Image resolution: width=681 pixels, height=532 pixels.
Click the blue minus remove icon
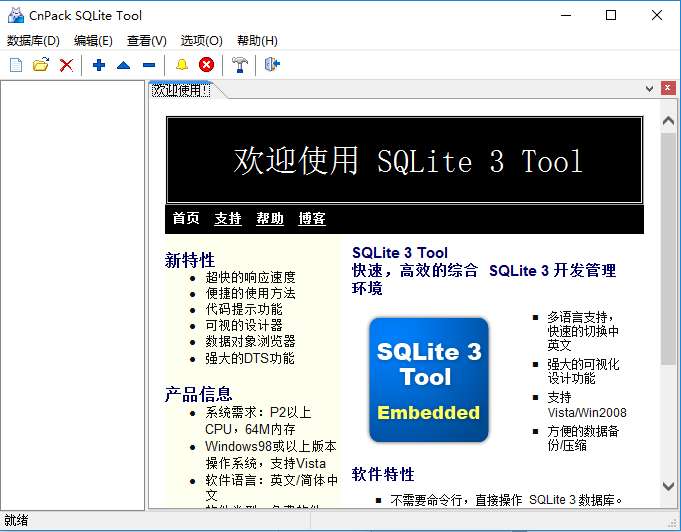point(149,65)
